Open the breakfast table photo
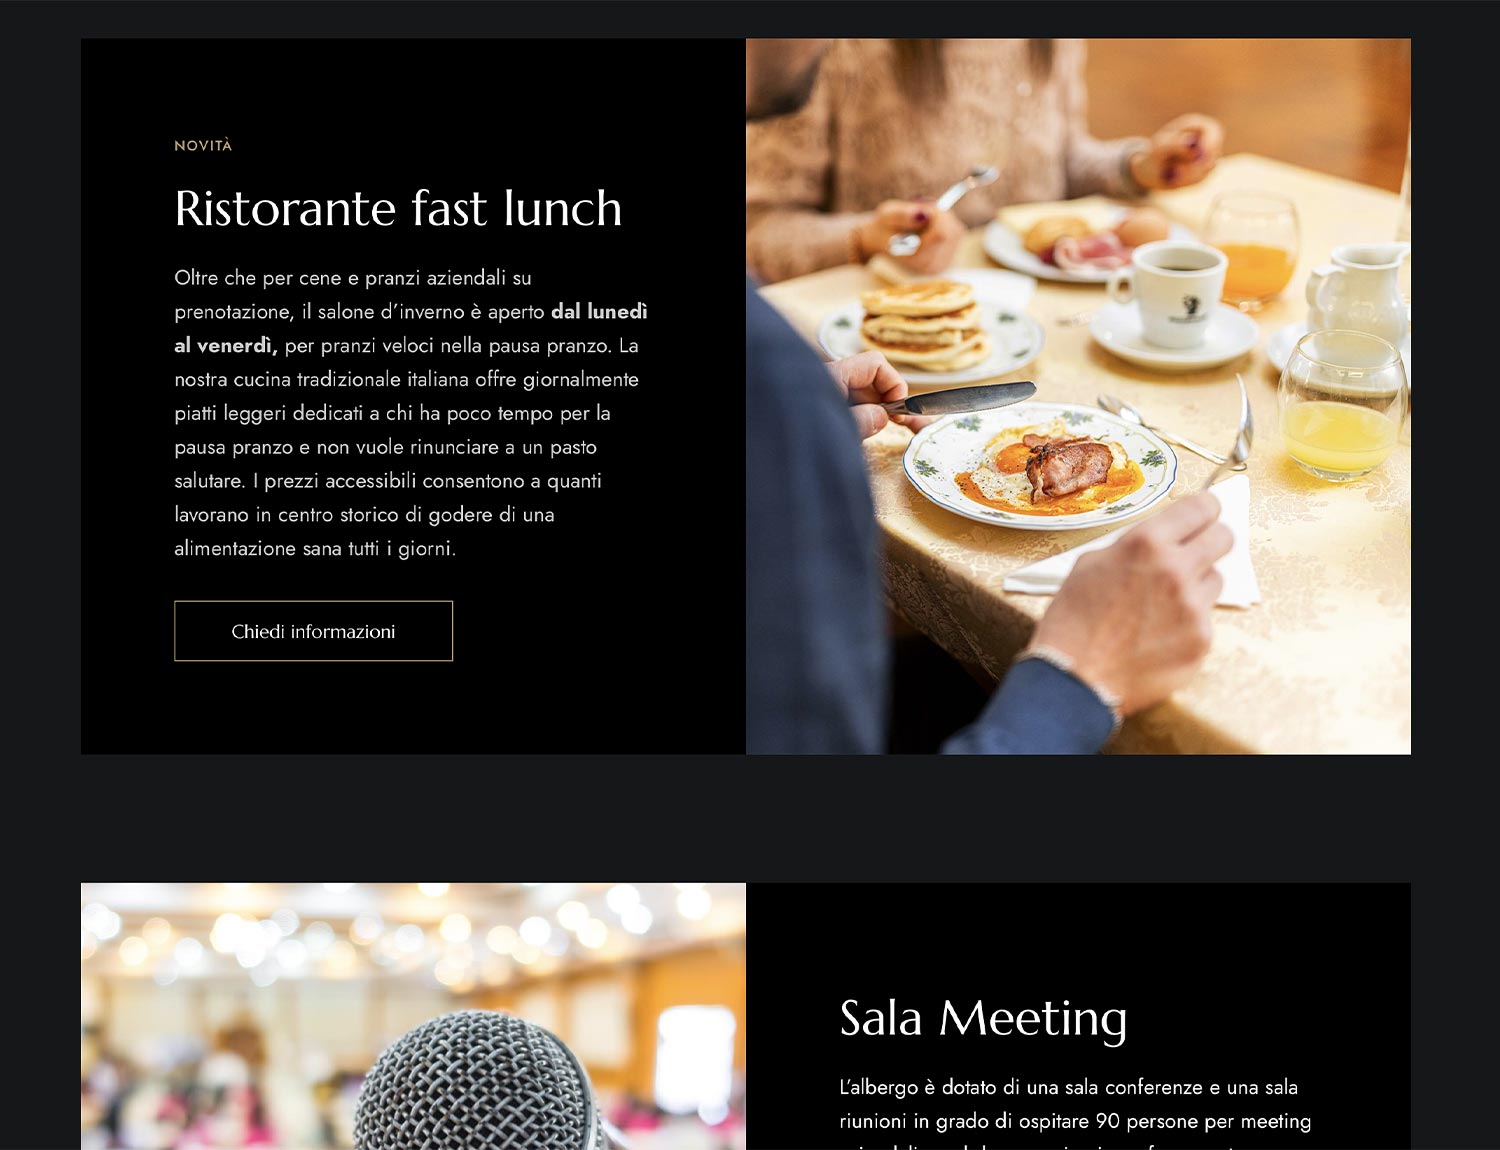The height and width of the screenshot is (1150, 1500). pyautogui.click(x=1078, y=396)
